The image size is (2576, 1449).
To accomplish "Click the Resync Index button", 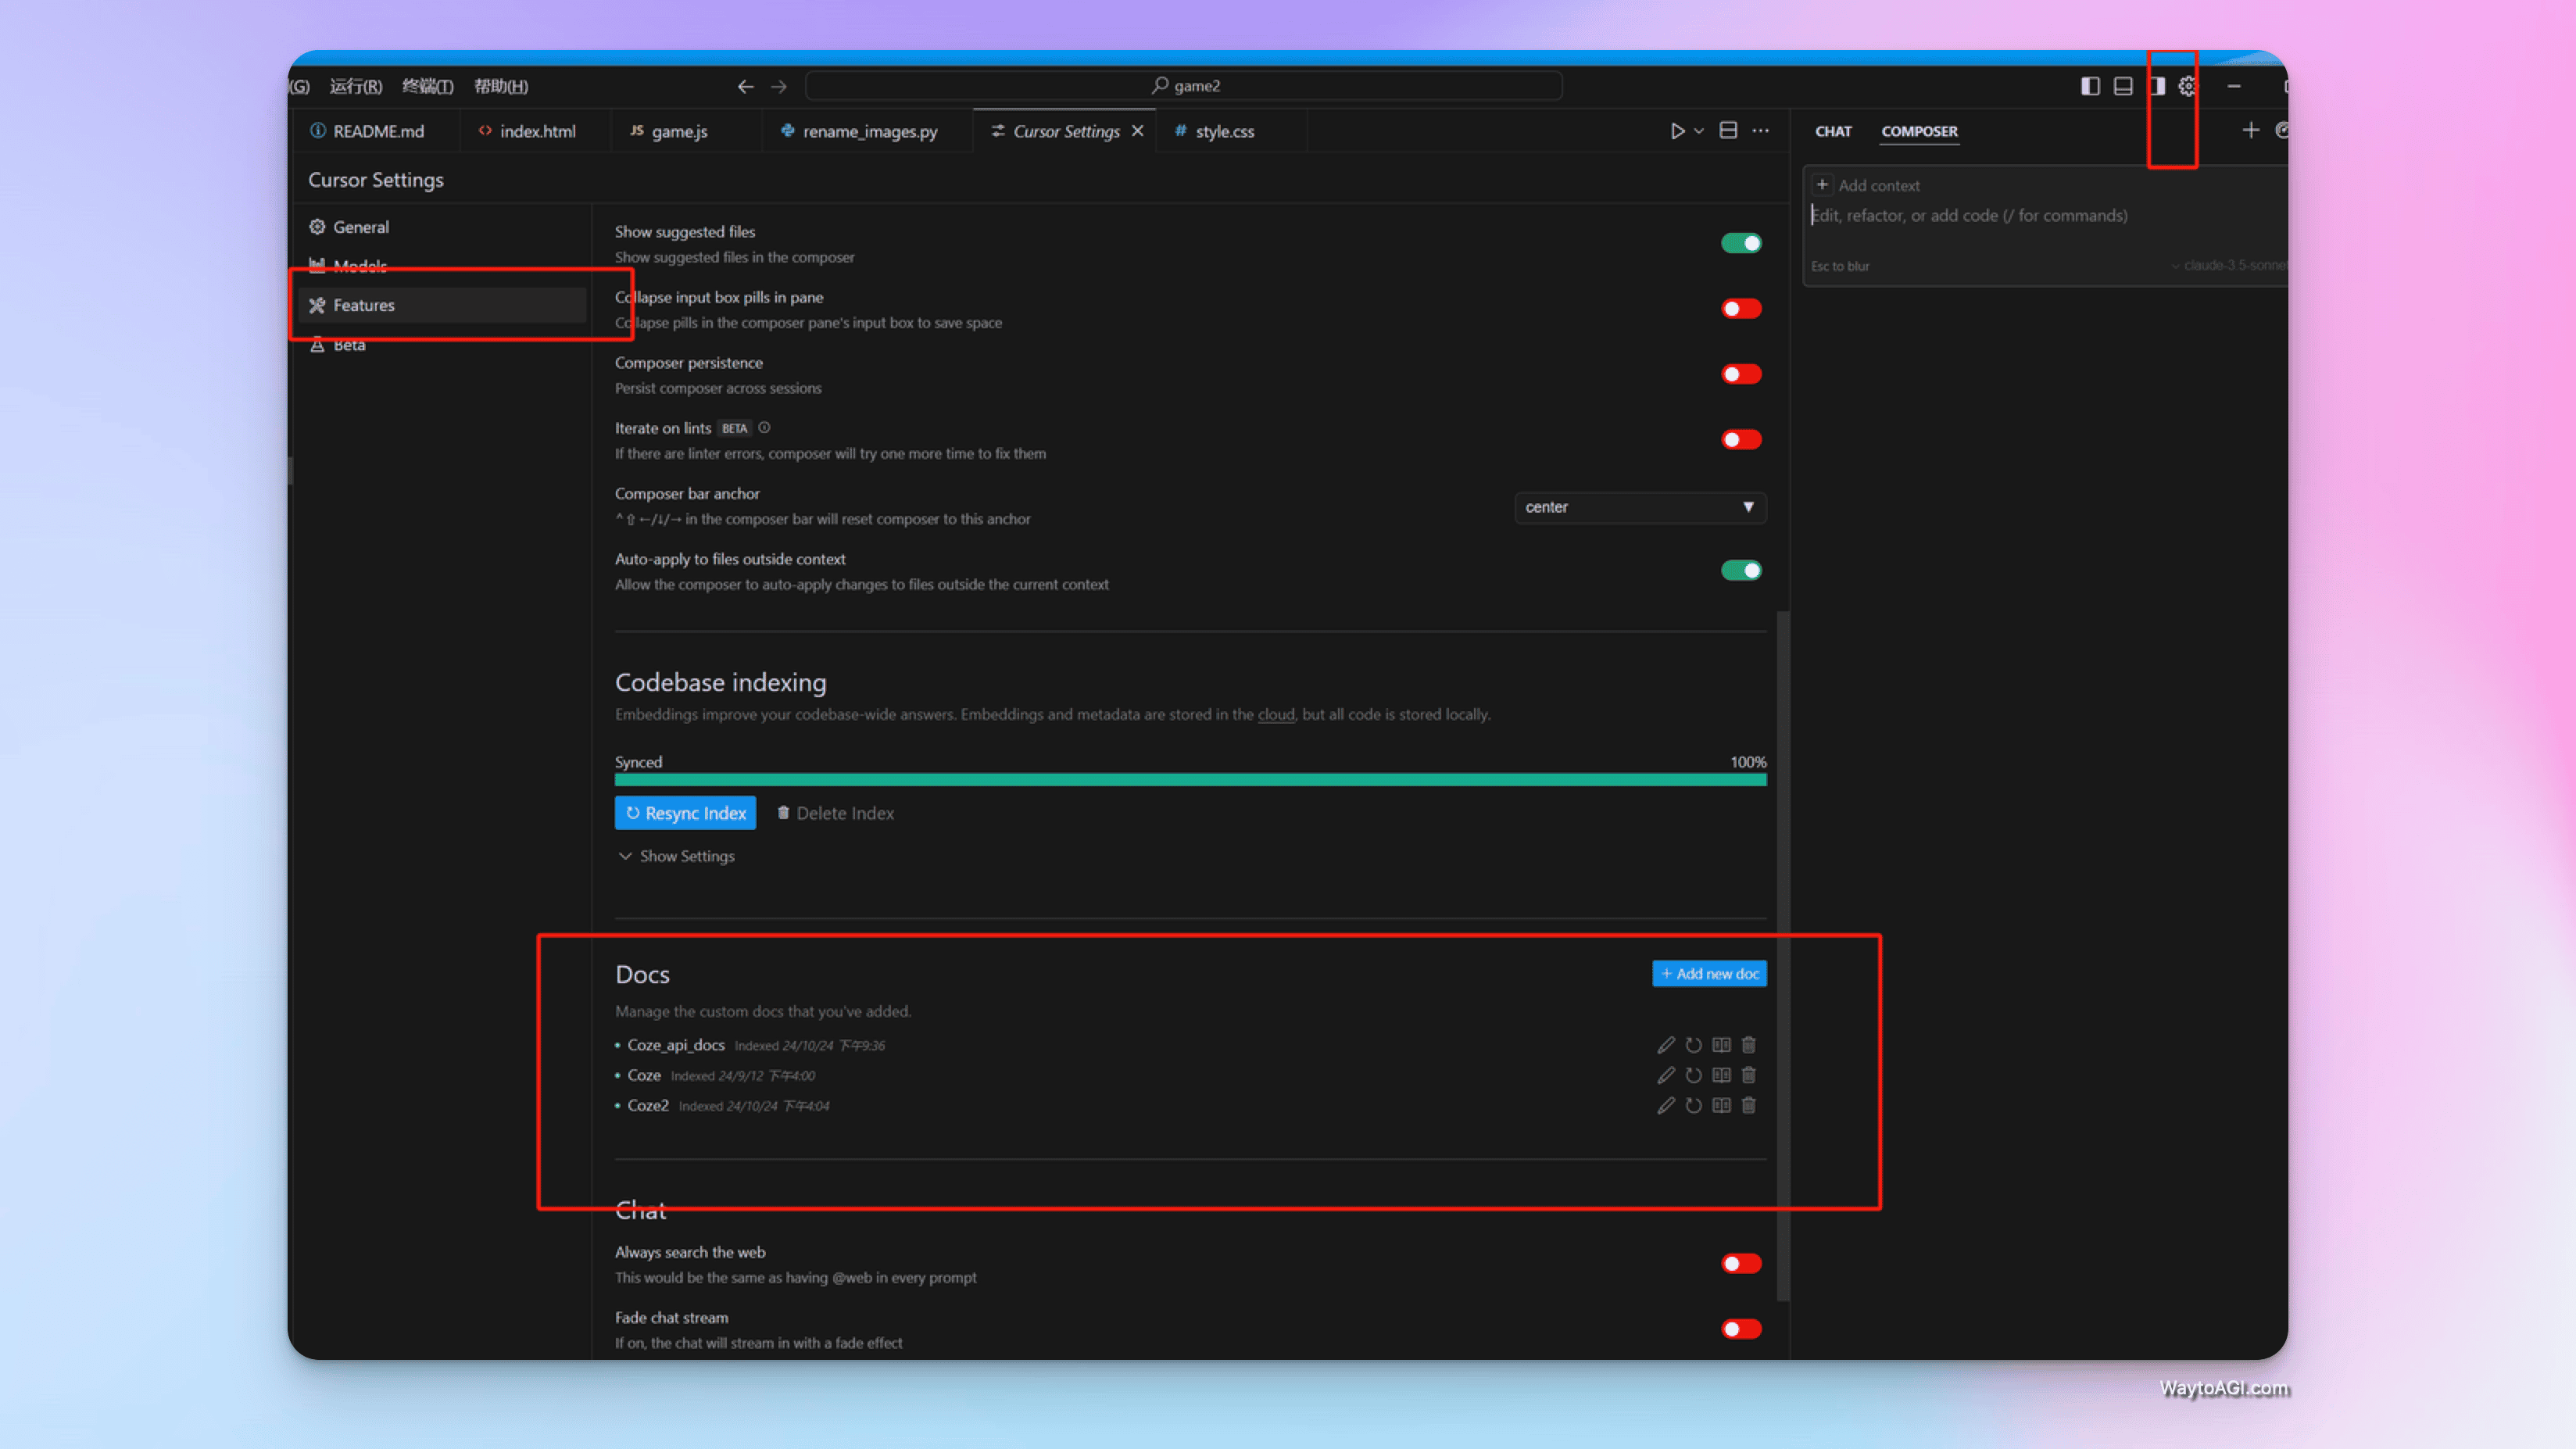I will coord(685,813).
